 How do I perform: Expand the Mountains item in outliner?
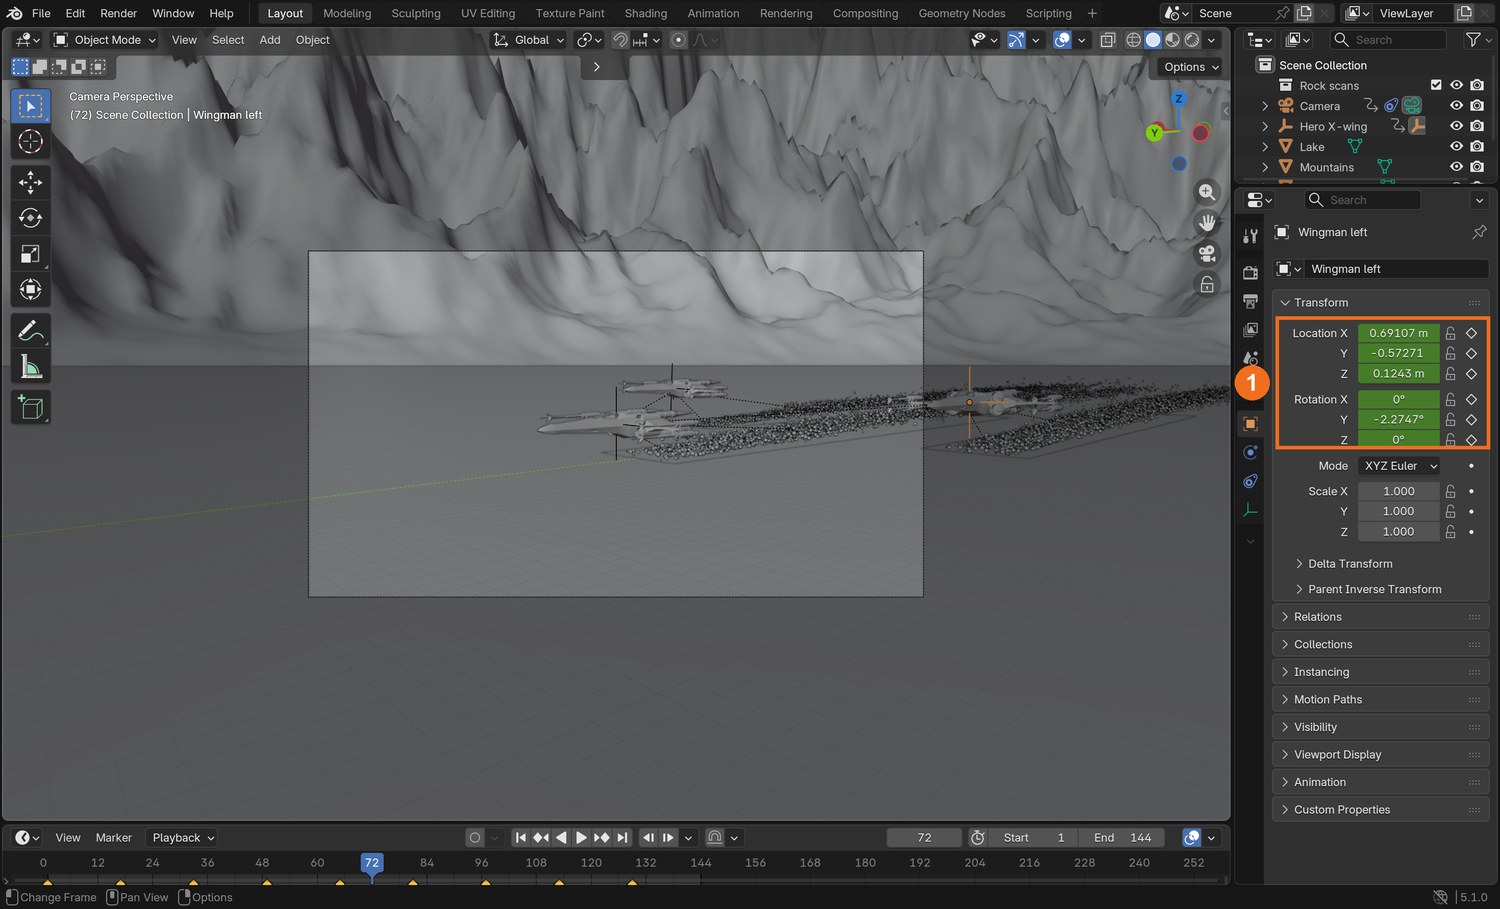[x=1264, y=167]
